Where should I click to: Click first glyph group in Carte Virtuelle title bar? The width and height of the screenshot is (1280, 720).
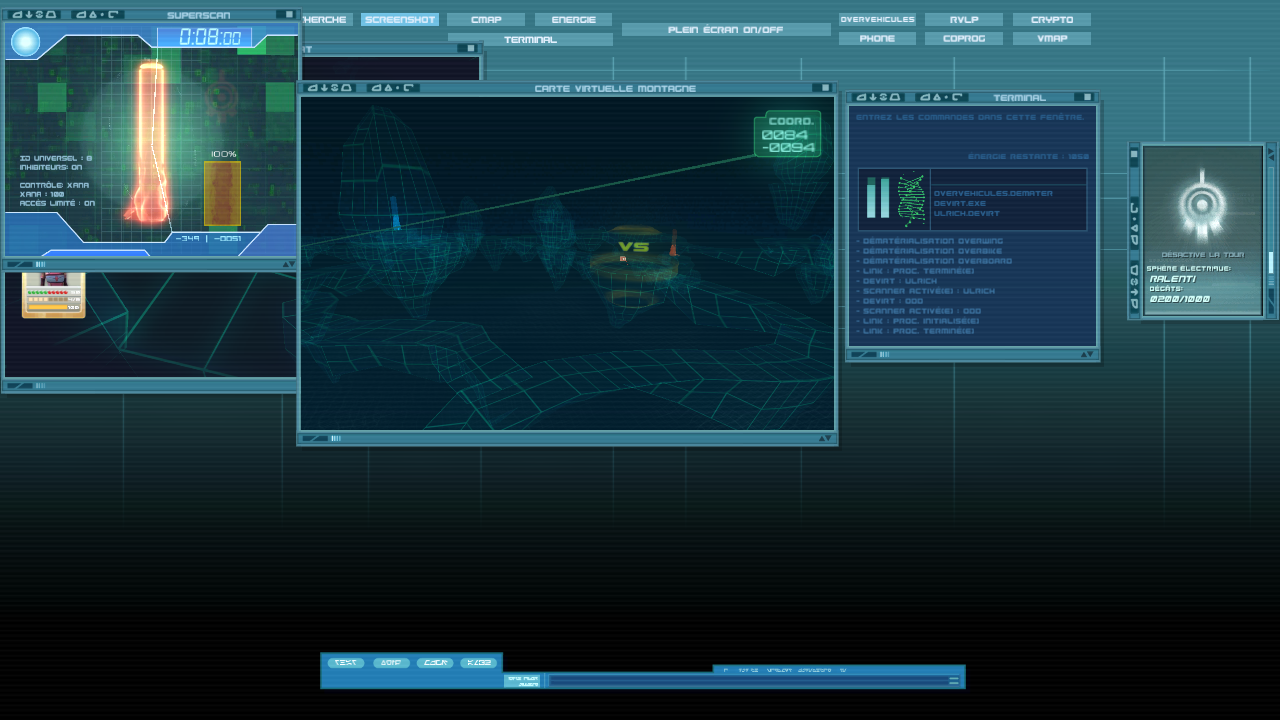330,88
